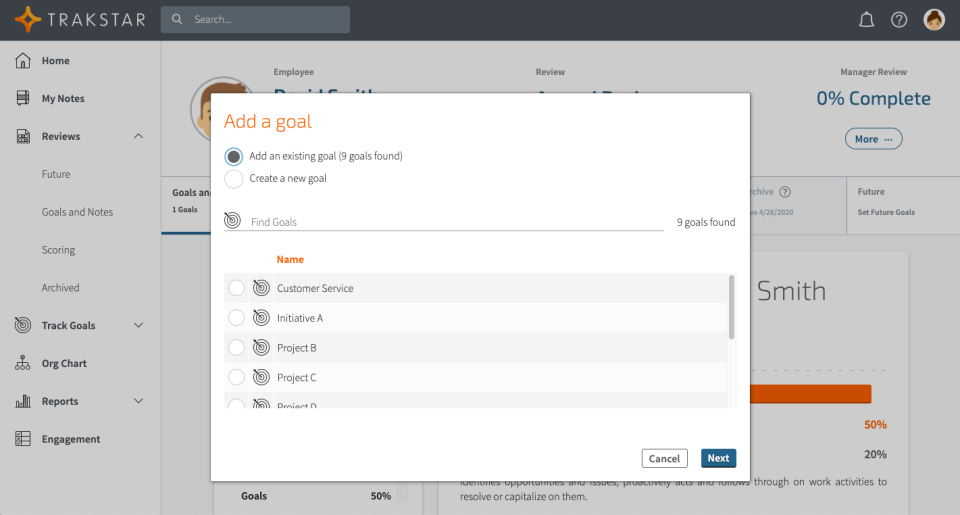Focus the Find Goals search field

coord(455,222)
